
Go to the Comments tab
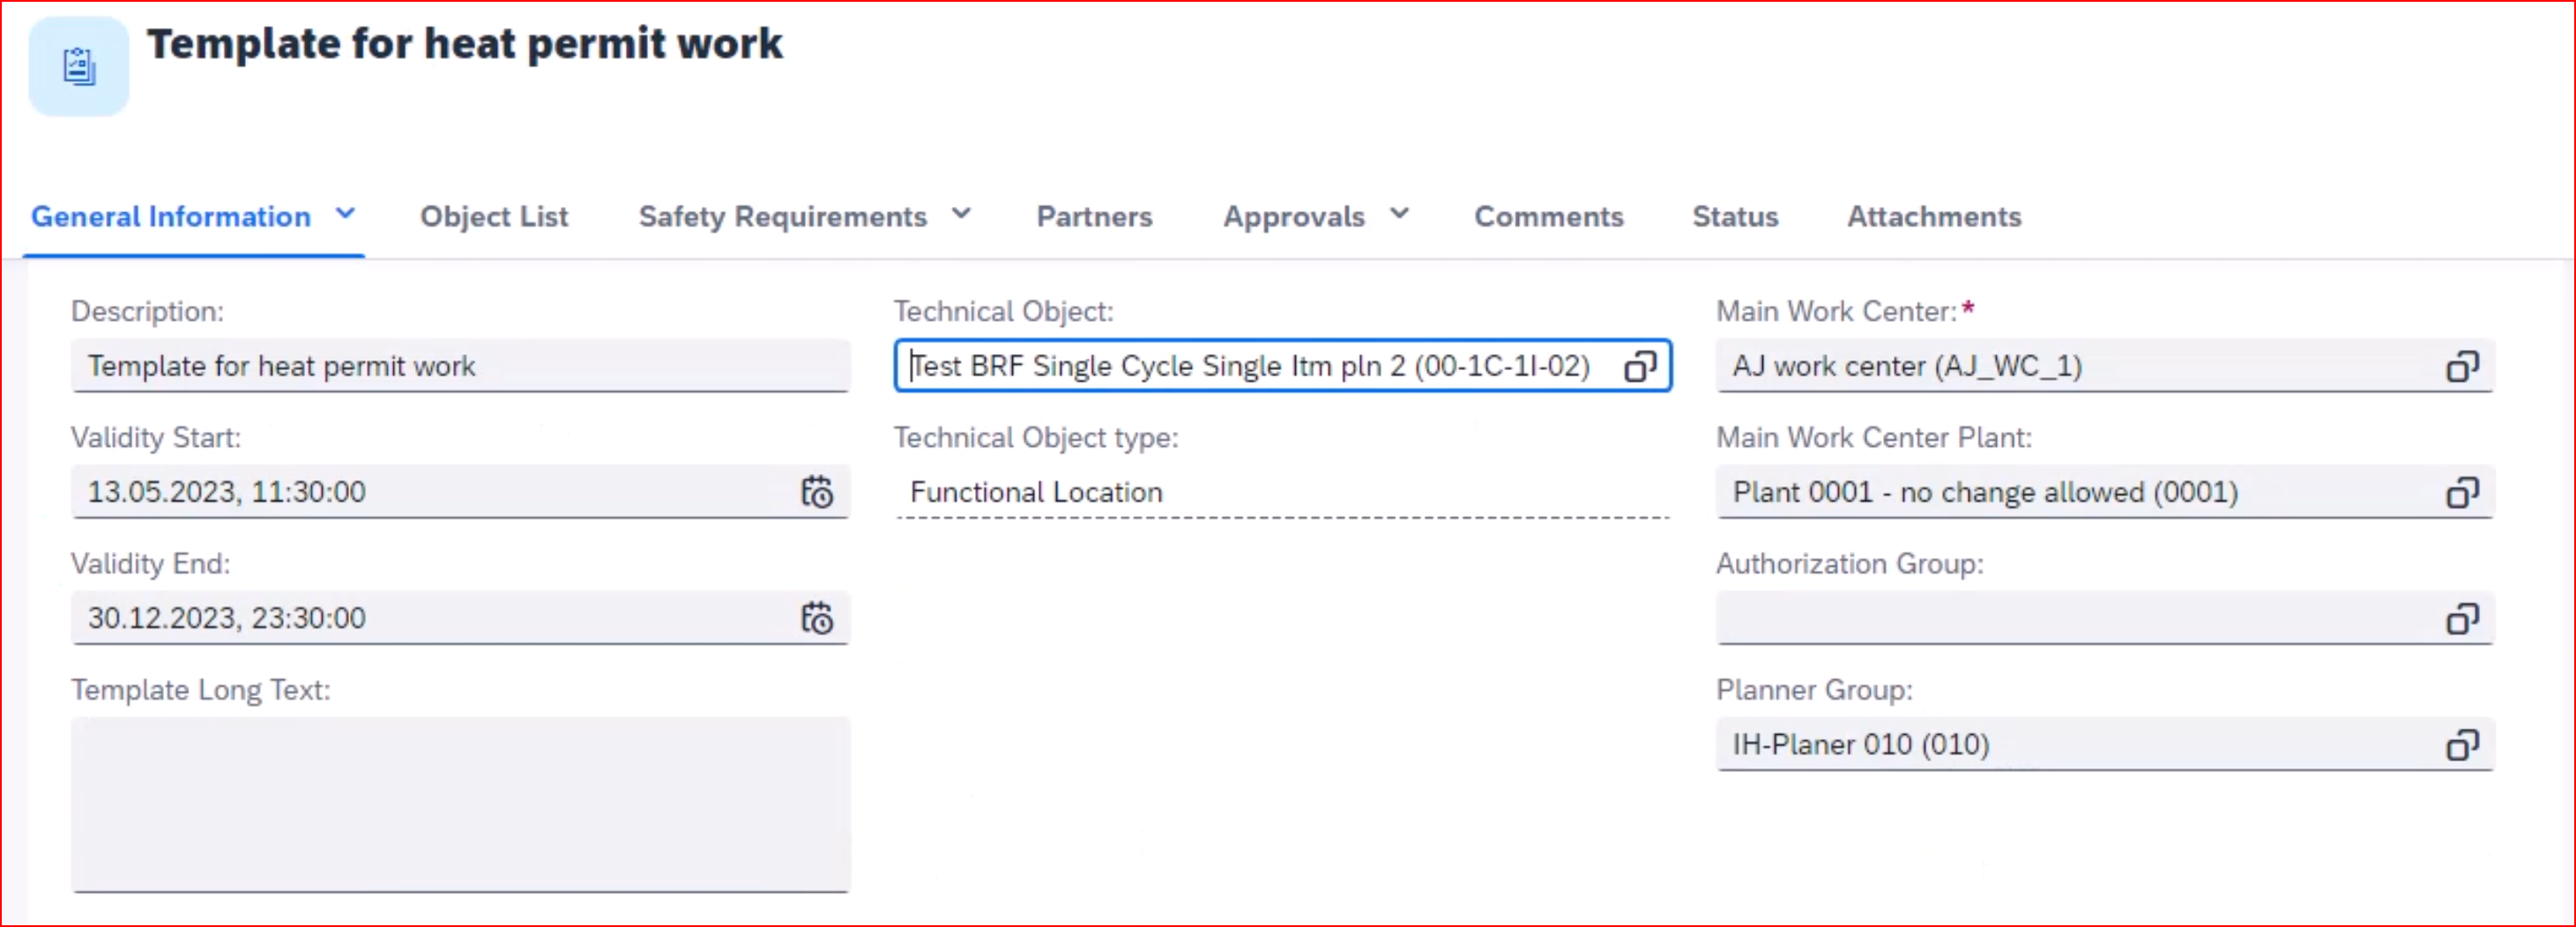tap(1548, 217)
